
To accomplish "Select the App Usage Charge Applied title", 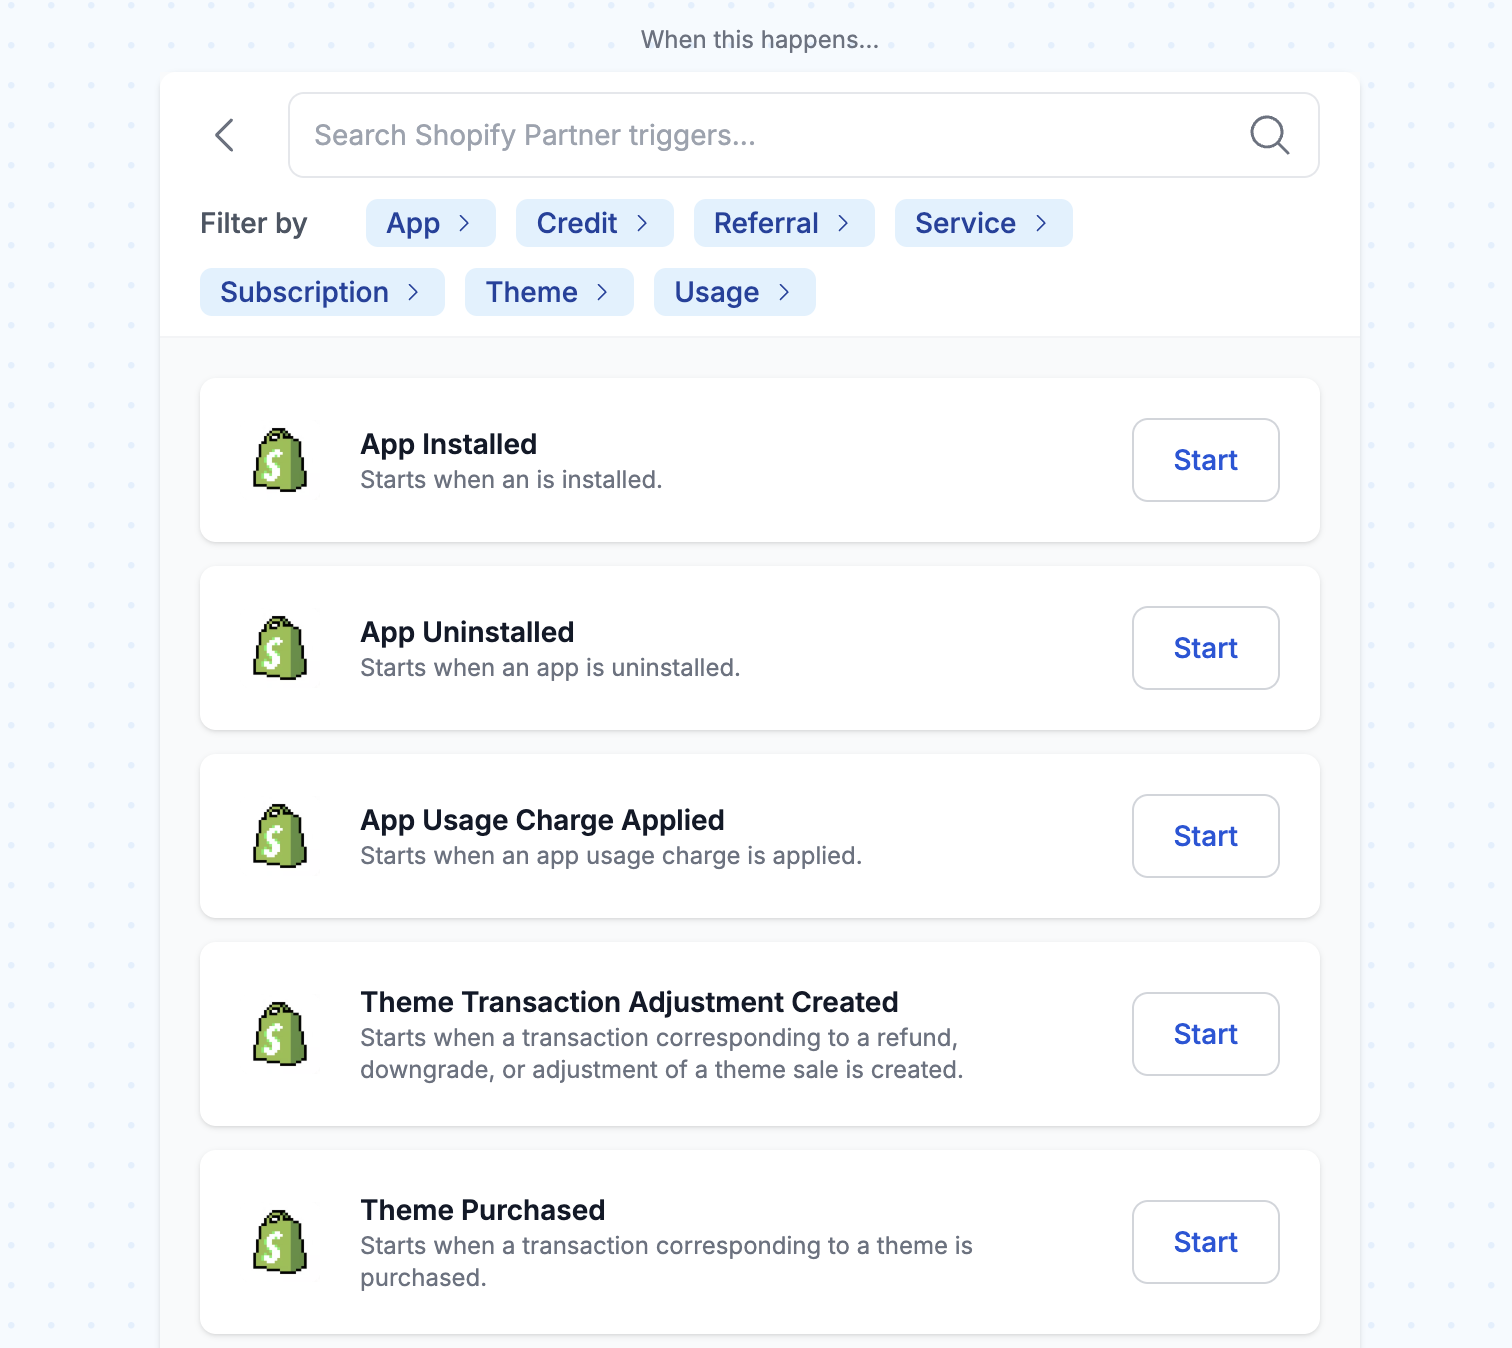I will pos(543,820).
